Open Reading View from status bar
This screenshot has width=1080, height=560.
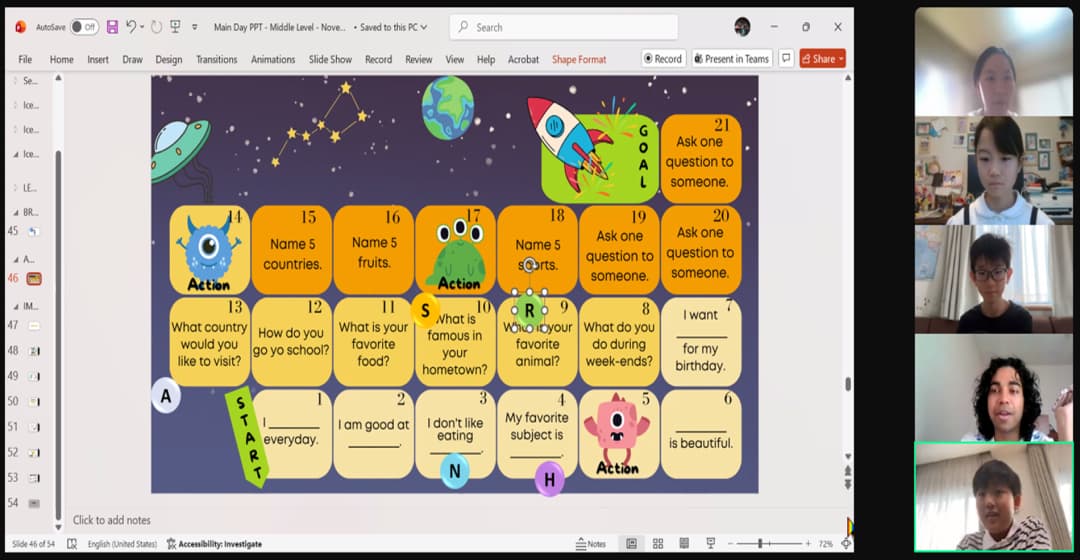point(684,544)
